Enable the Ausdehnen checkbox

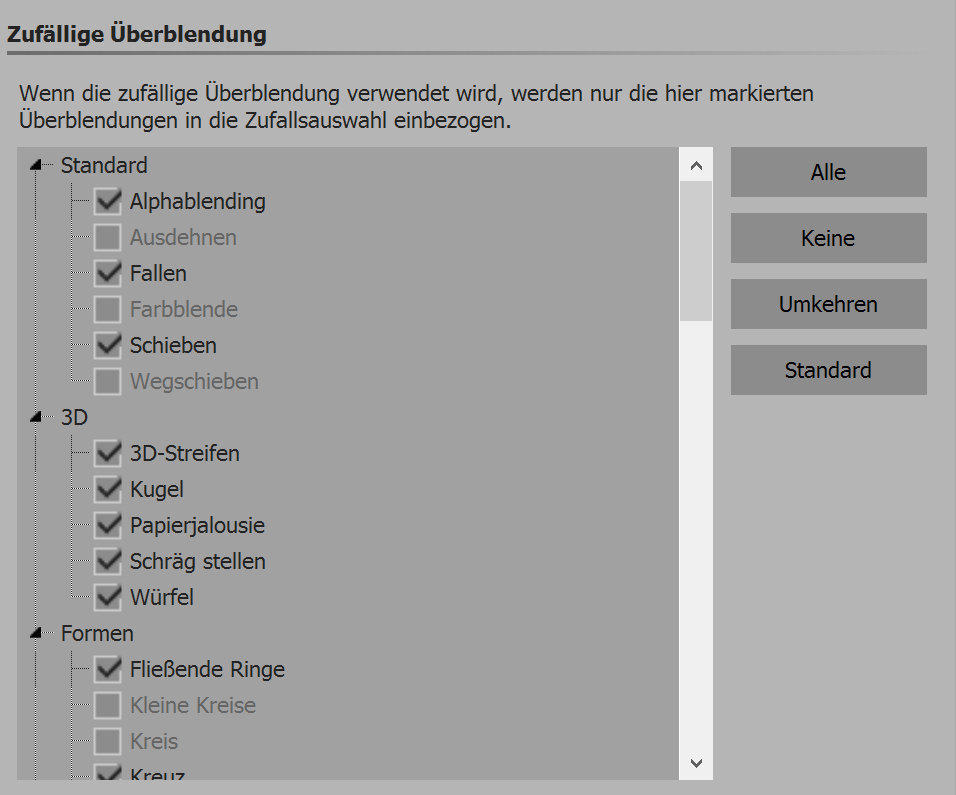pos(108,237)
